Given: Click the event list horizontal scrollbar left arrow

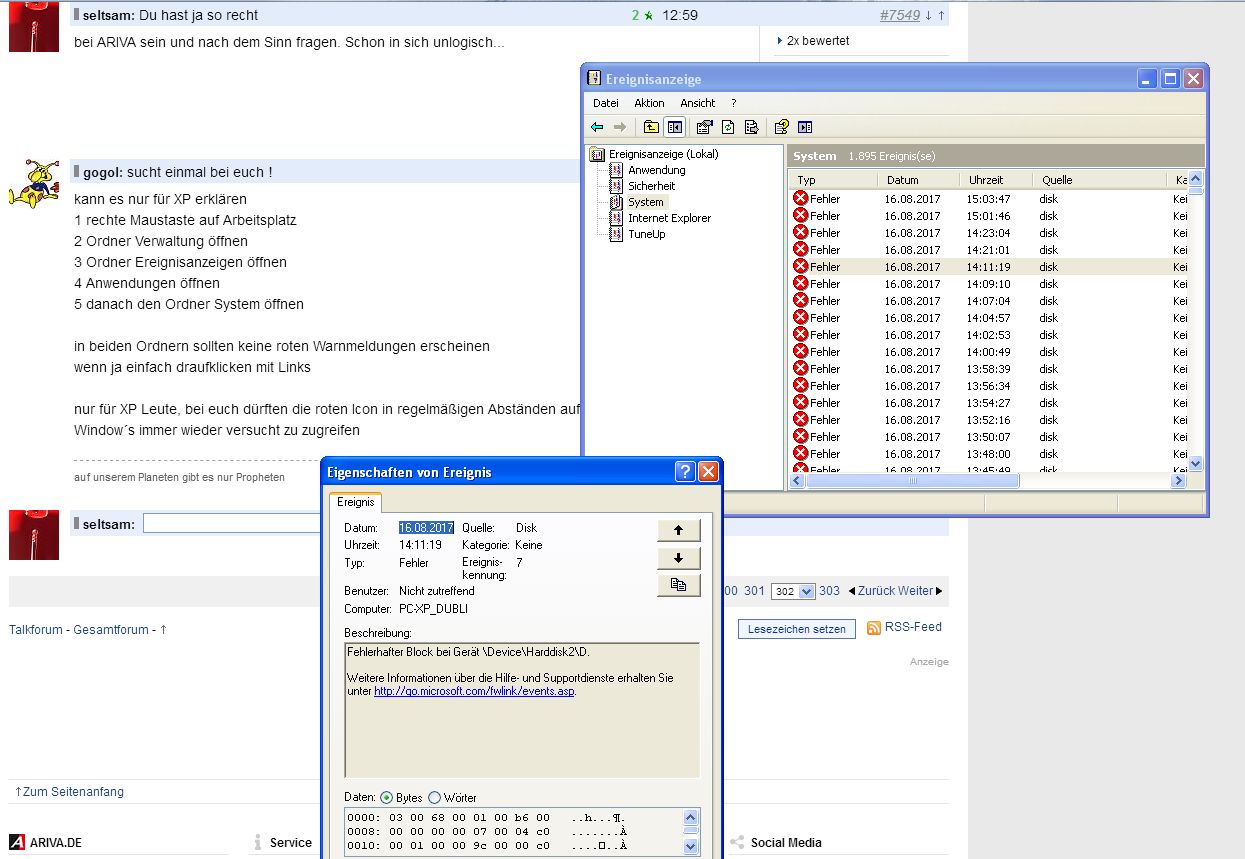Looking at the screenshot, I should click(797, 481).
